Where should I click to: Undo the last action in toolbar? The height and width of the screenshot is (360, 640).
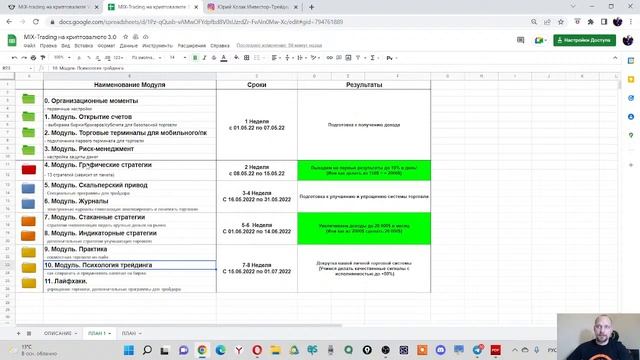pos(14,58)
